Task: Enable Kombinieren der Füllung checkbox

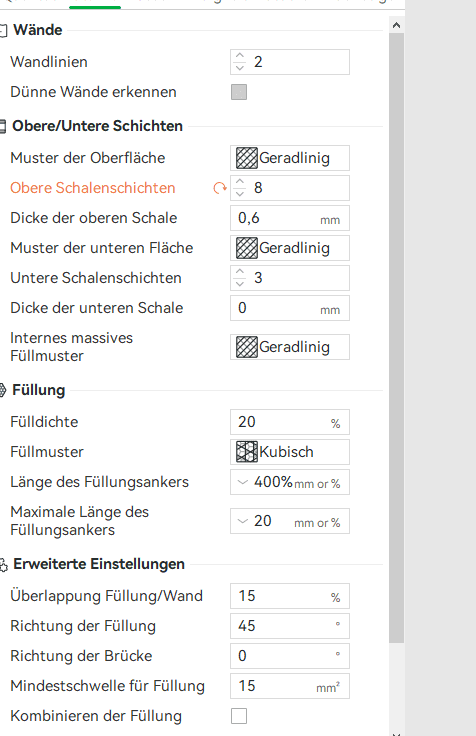Action: click(239, 716)
